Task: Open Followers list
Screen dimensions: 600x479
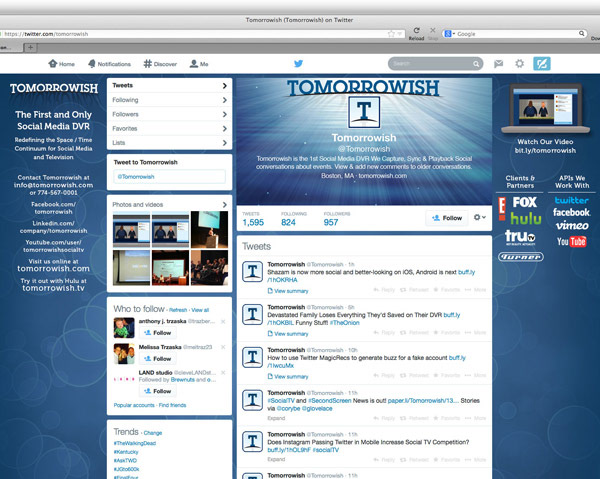Action: pos(170,114)
